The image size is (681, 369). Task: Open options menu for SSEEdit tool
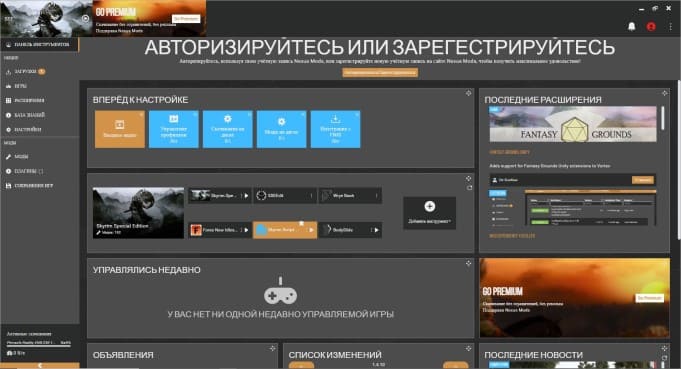311,196
